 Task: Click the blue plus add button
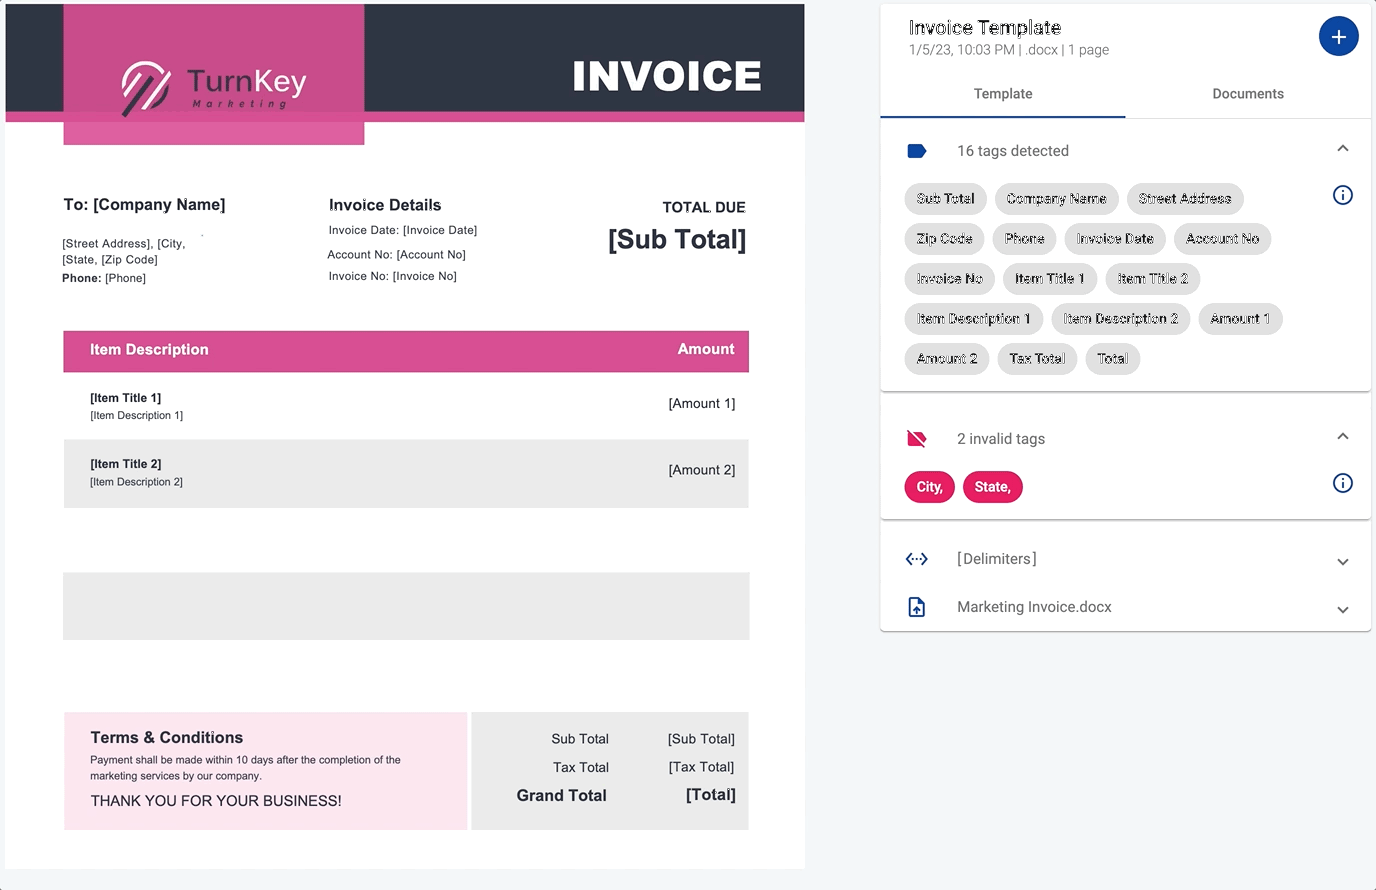tap(1338, 37)
